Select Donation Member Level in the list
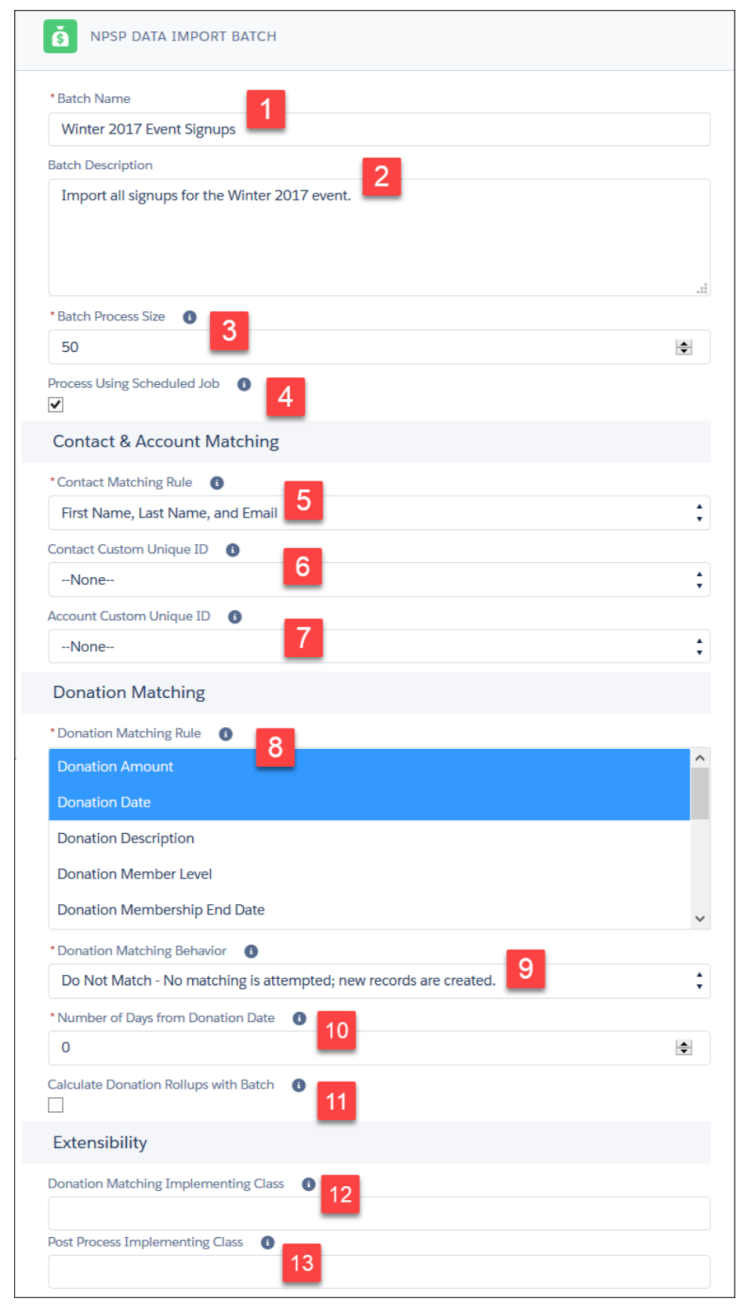This screenshot has width=750, height=1313. coord(369,875)
